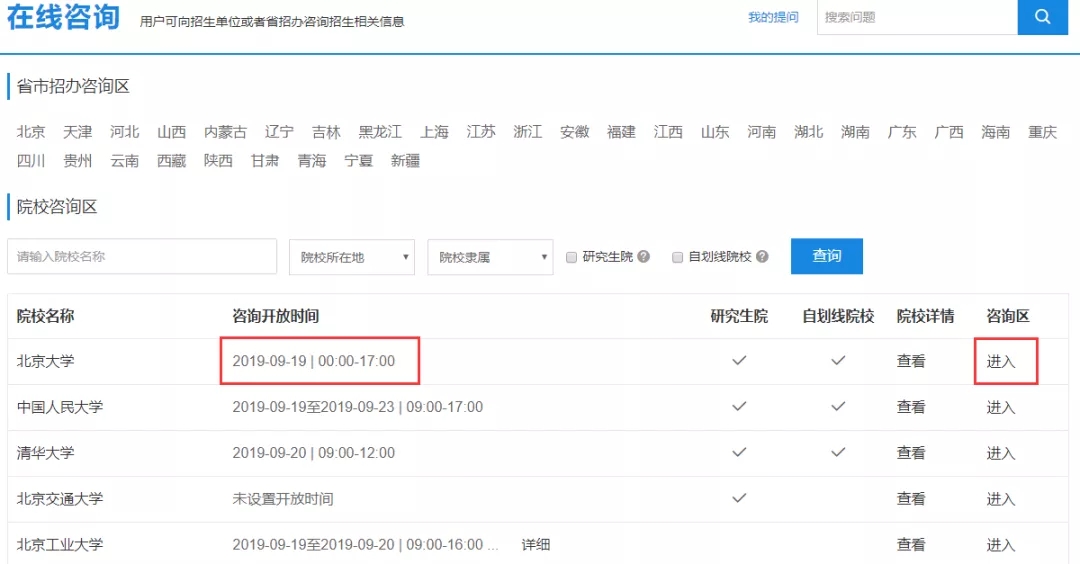
Task: Focus the 请输入院校名称 input field
Action: tap(142, 257)
